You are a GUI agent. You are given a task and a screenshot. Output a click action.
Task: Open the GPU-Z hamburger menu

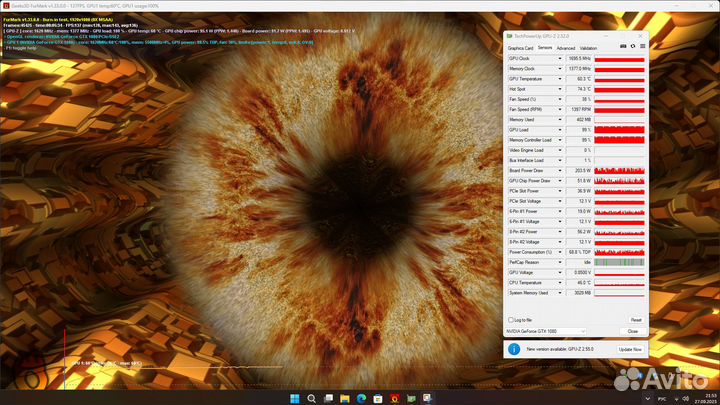coord(642,46)
